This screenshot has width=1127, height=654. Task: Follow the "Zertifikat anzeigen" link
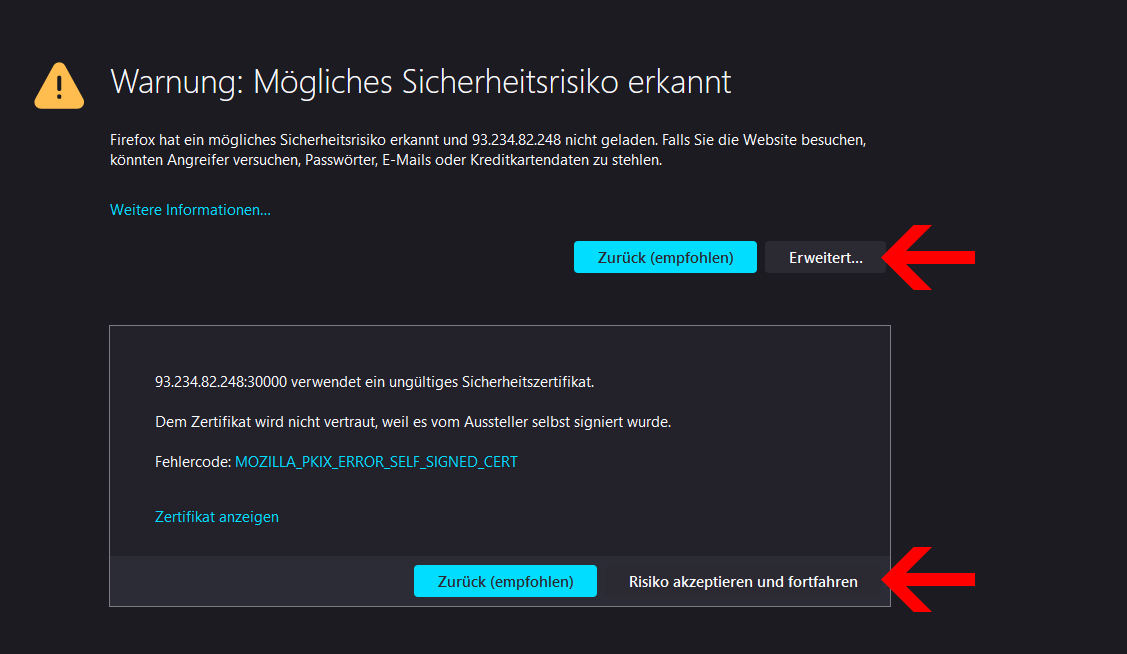click(x=217, y=517)
